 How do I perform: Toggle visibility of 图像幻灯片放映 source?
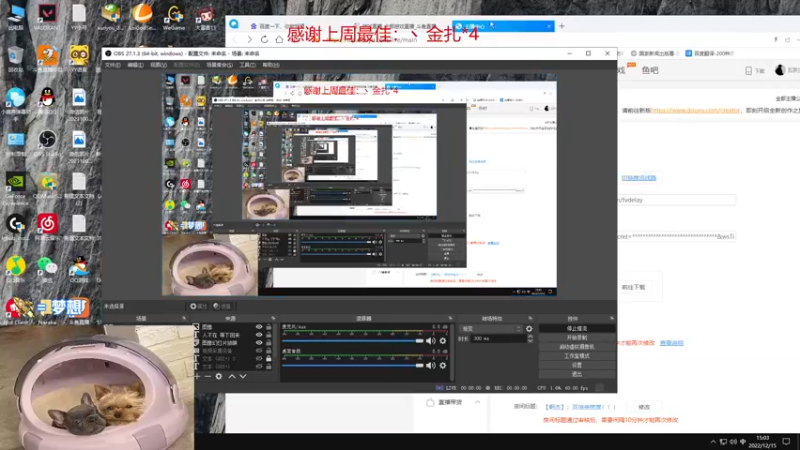tap(259, 343)
